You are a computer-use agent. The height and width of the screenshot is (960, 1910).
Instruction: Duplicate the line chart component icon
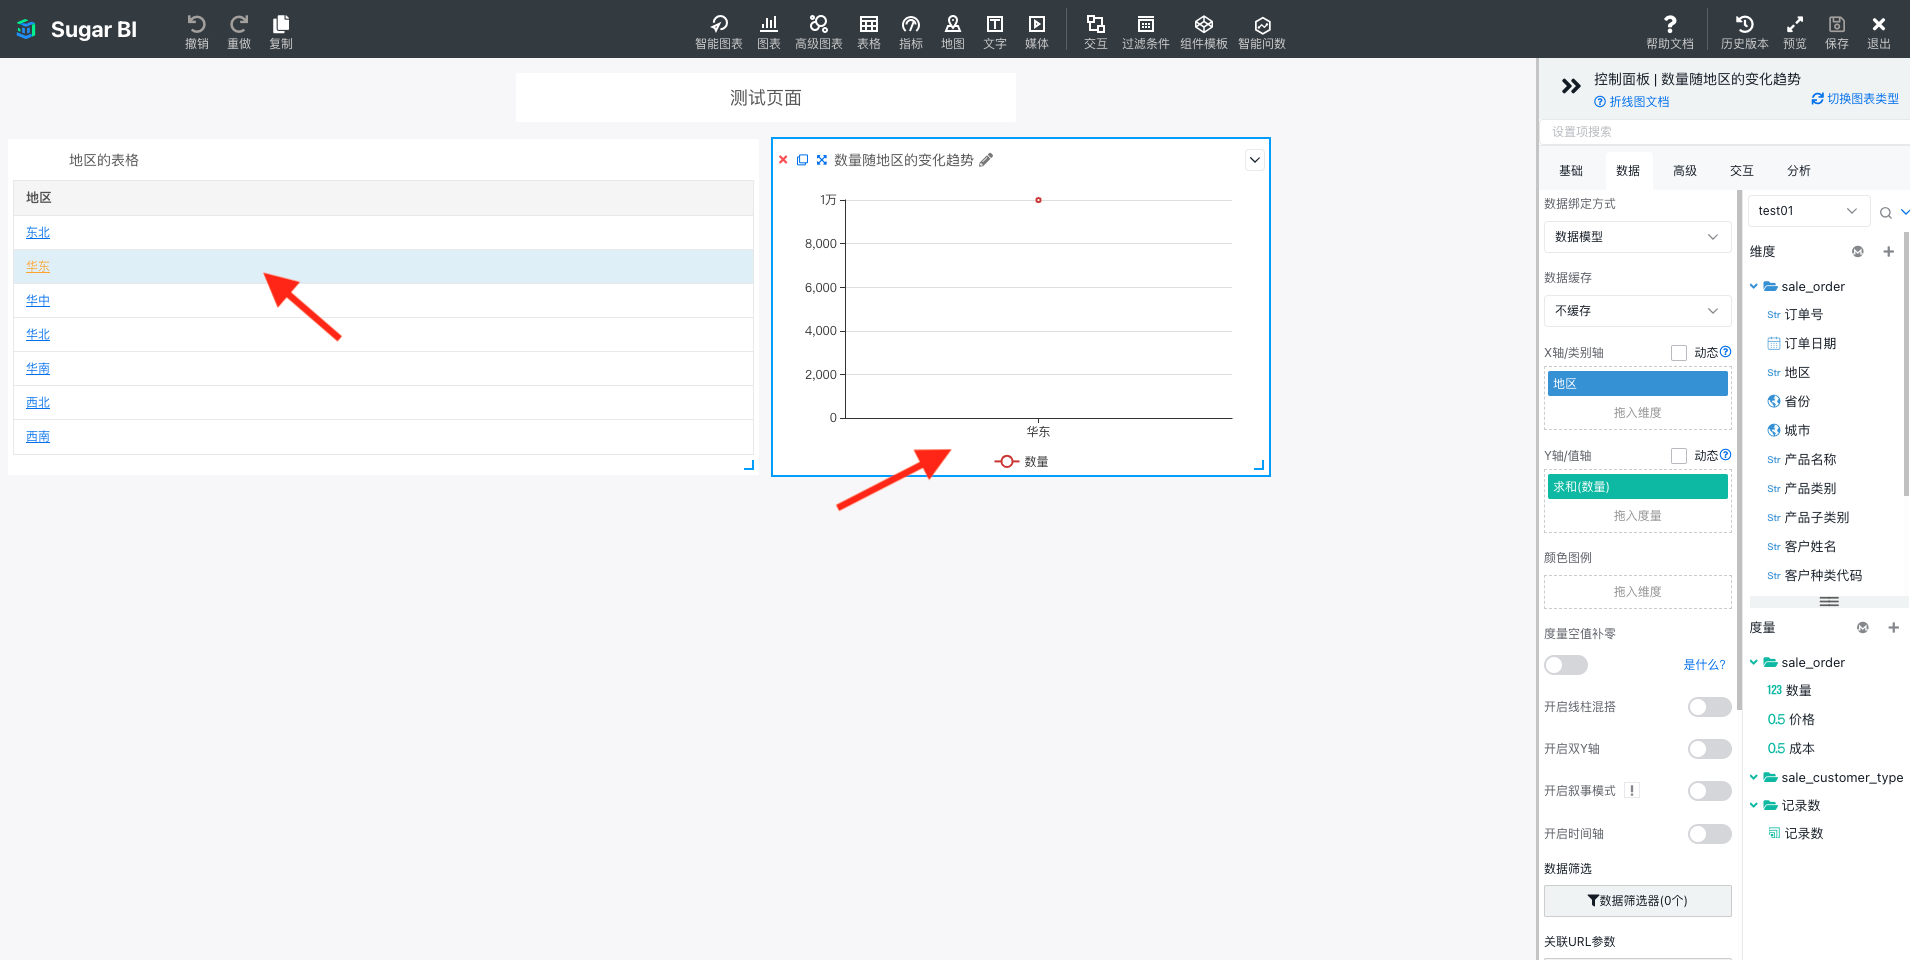(802, 160)
